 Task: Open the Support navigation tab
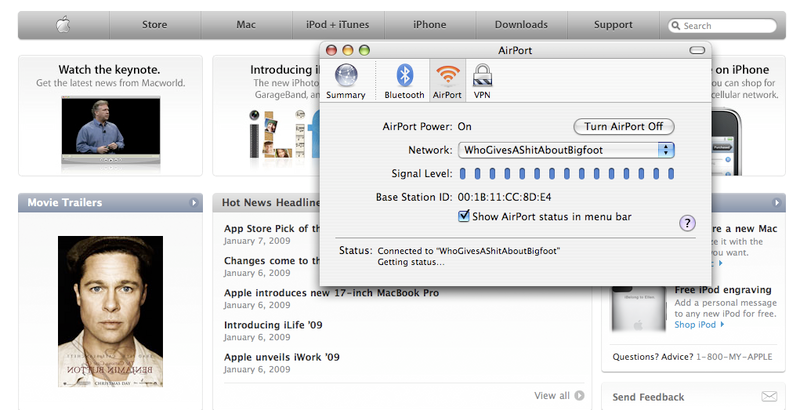(x=613, y=24)
